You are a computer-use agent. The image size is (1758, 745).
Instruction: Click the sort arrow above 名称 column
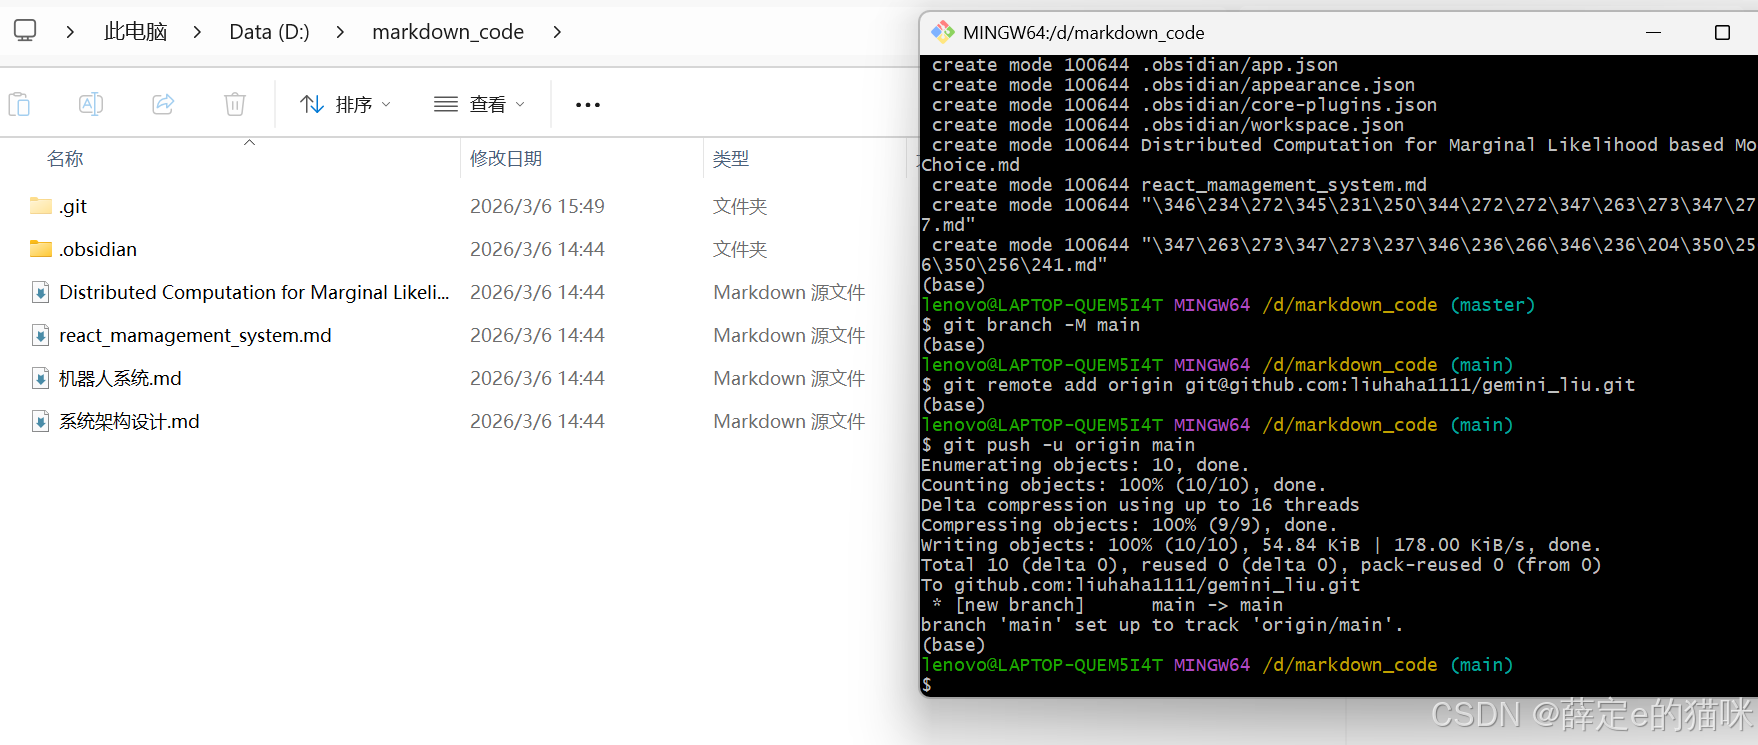tap(250, 143)
